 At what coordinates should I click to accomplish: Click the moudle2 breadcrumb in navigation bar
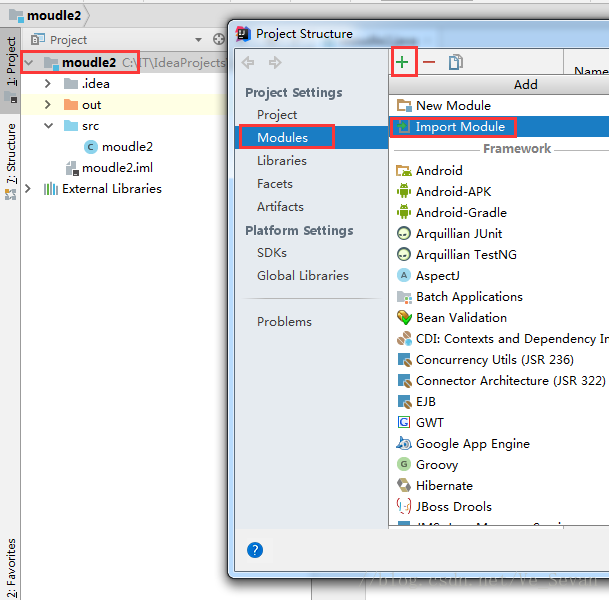(x=46, y=16)
